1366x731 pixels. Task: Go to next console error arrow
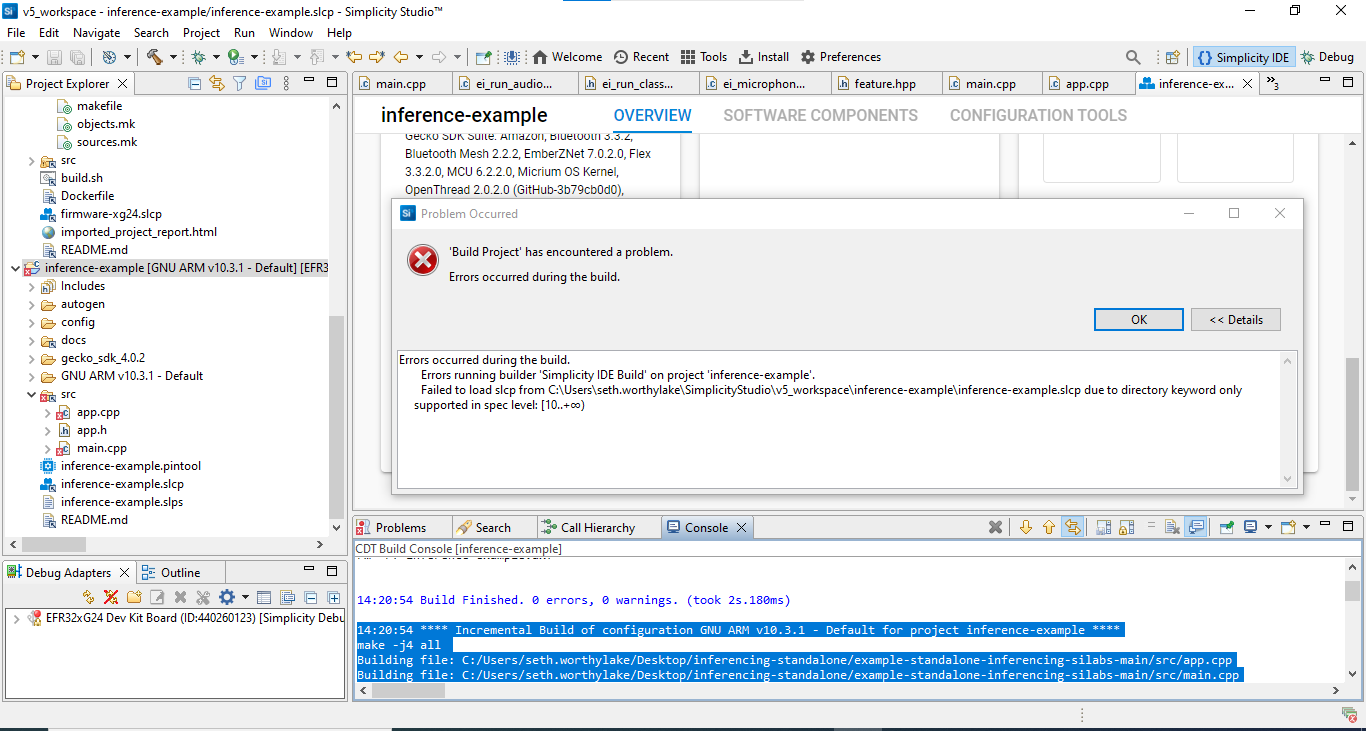(x=1026, y=527)
